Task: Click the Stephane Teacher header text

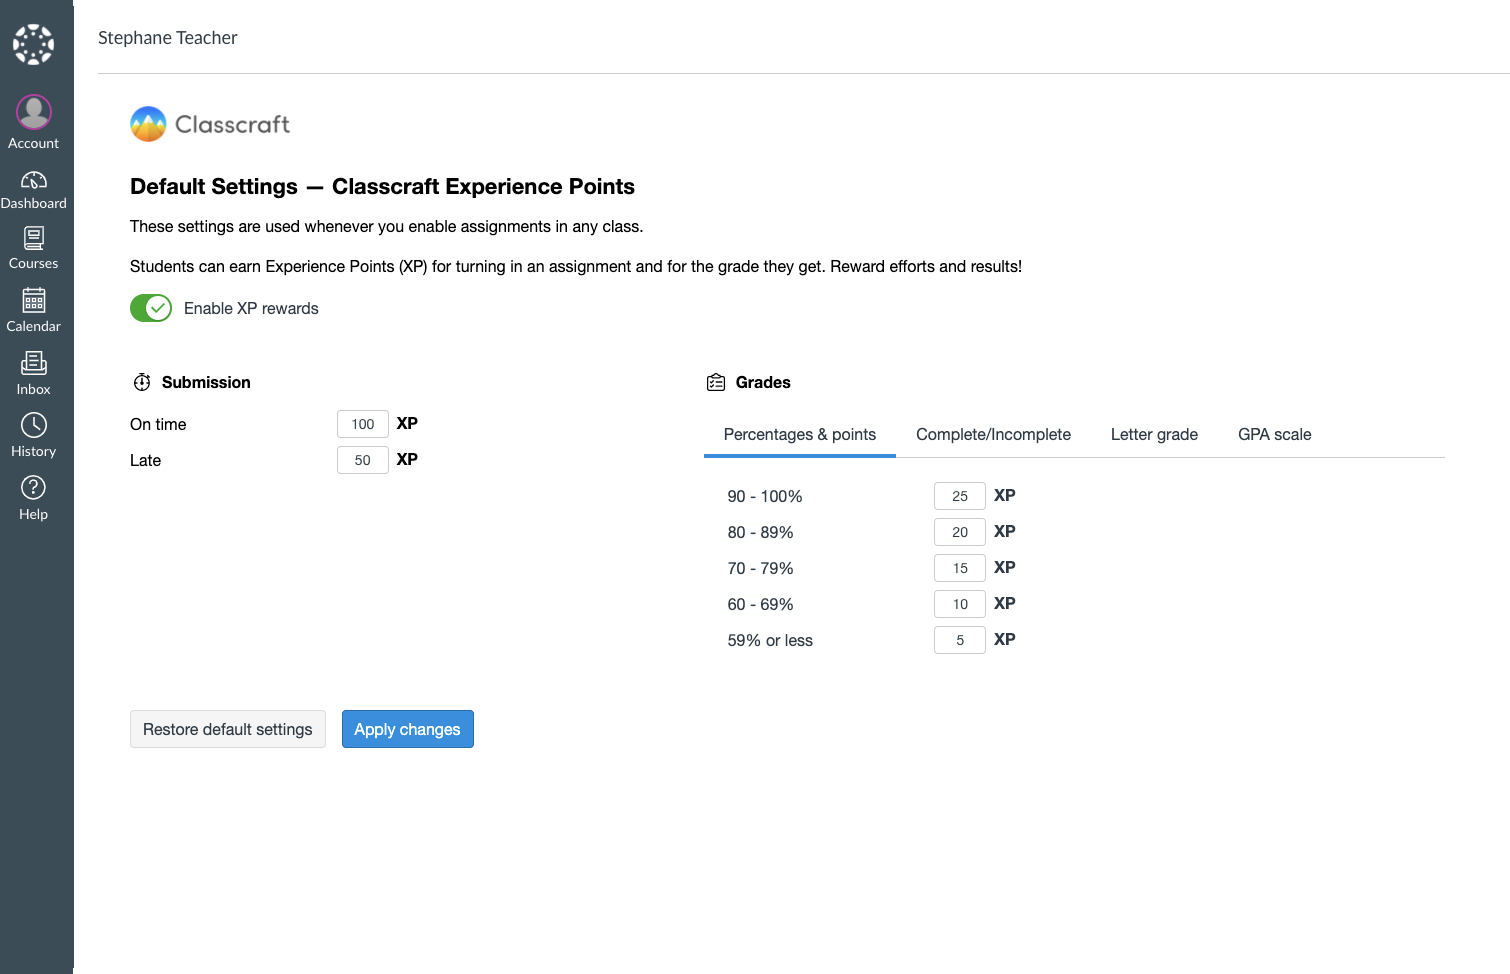Action: [x=167, y=38]
